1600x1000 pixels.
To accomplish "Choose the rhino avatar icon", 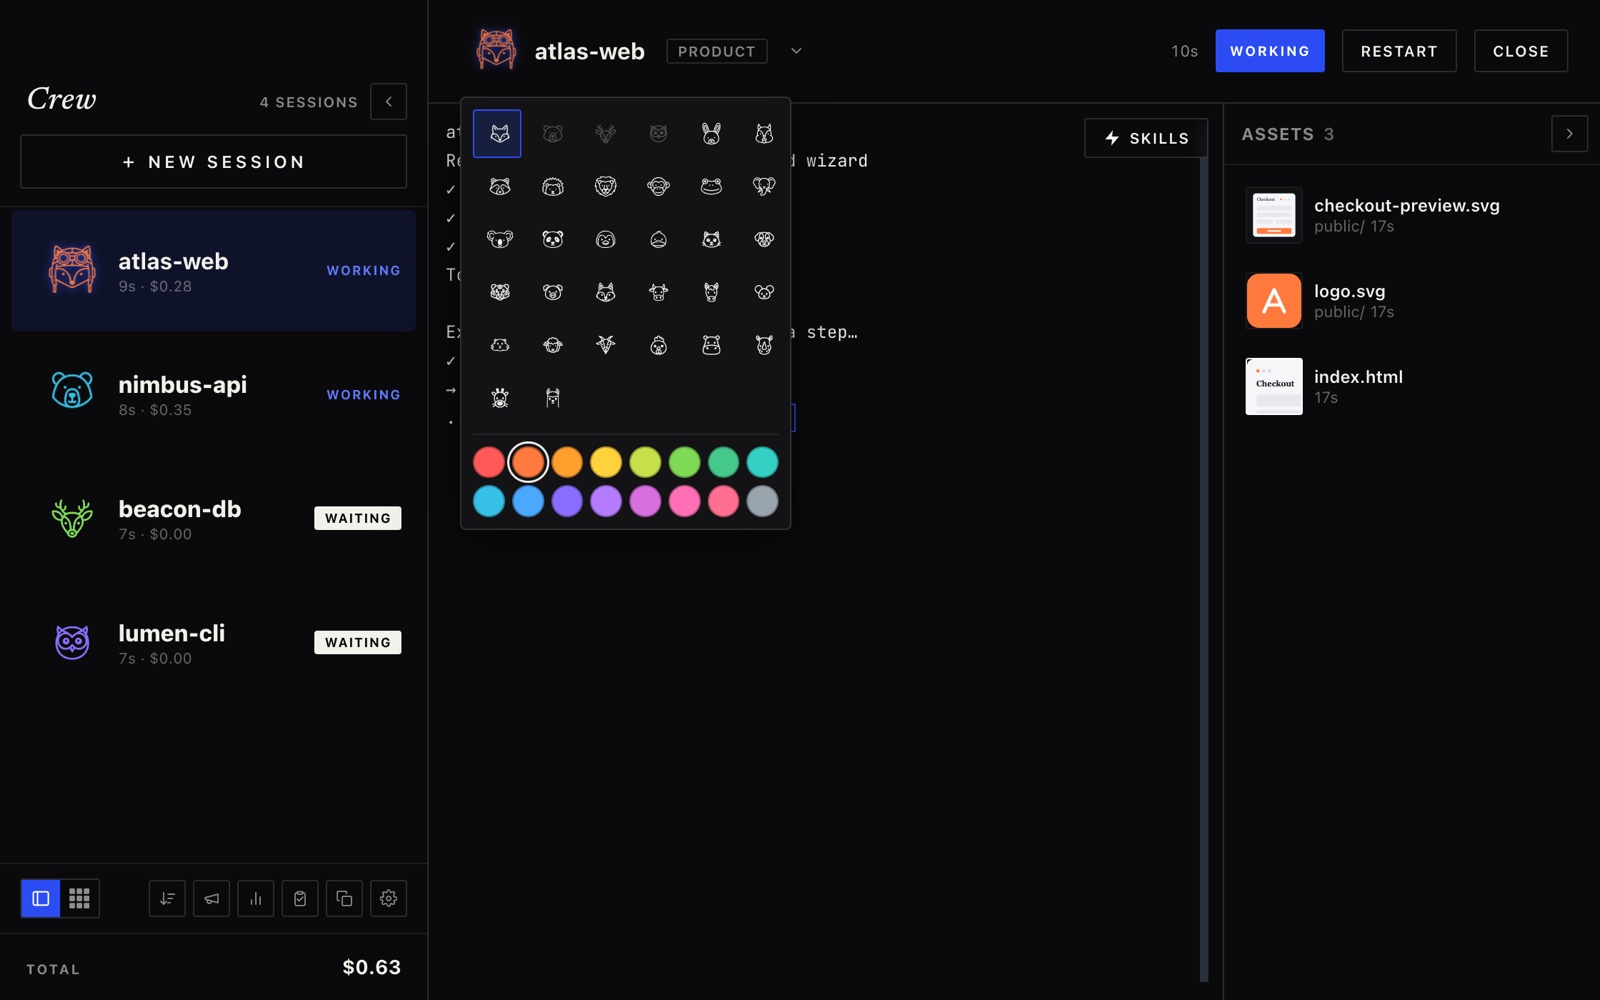I will pos(764,346).
